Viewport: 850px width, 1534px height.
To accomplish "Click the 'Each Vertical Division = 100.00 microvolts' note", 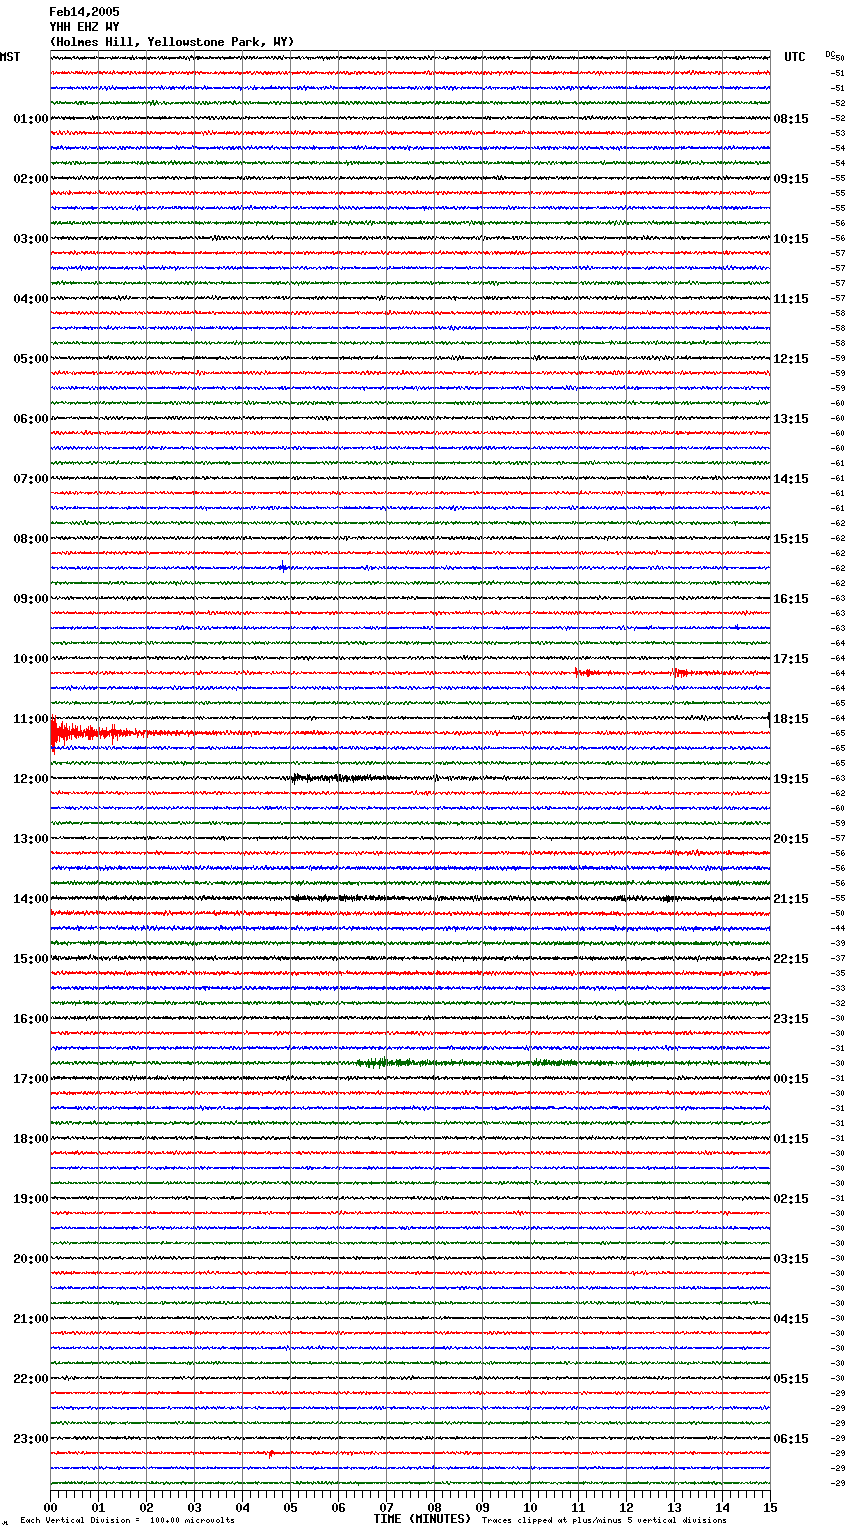I will [x=127, y=1521].
